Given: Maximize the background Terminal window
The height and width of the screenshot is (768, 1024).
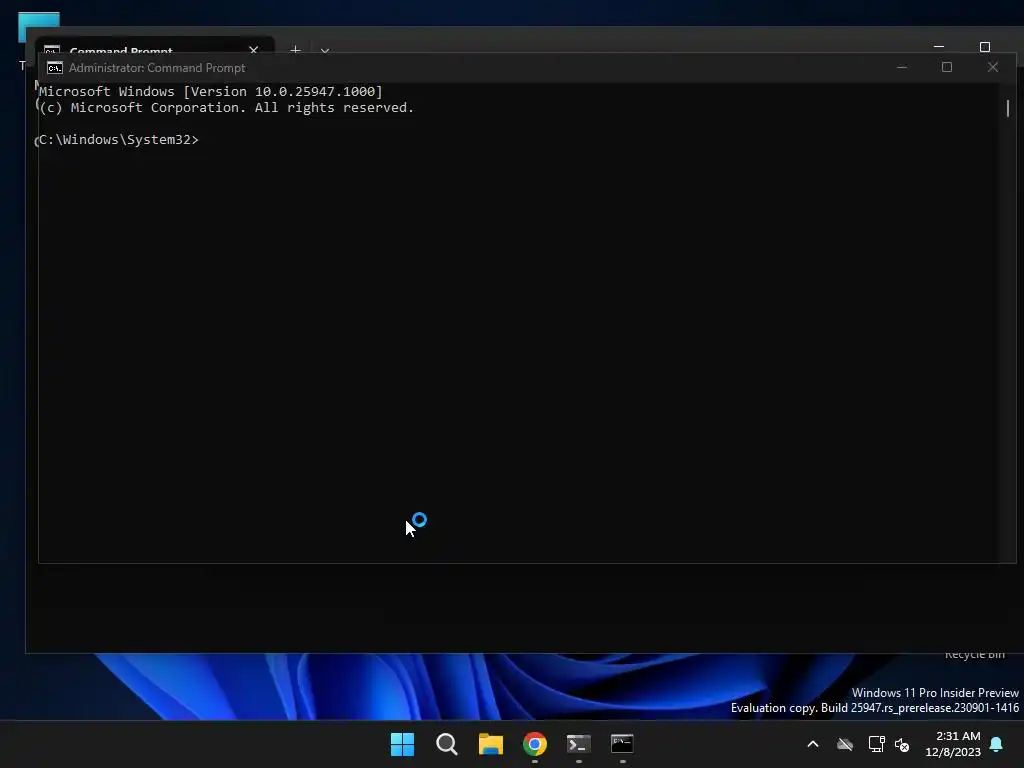Looking at the screenshot, I should pyautogui.click(x=985, y=47).
